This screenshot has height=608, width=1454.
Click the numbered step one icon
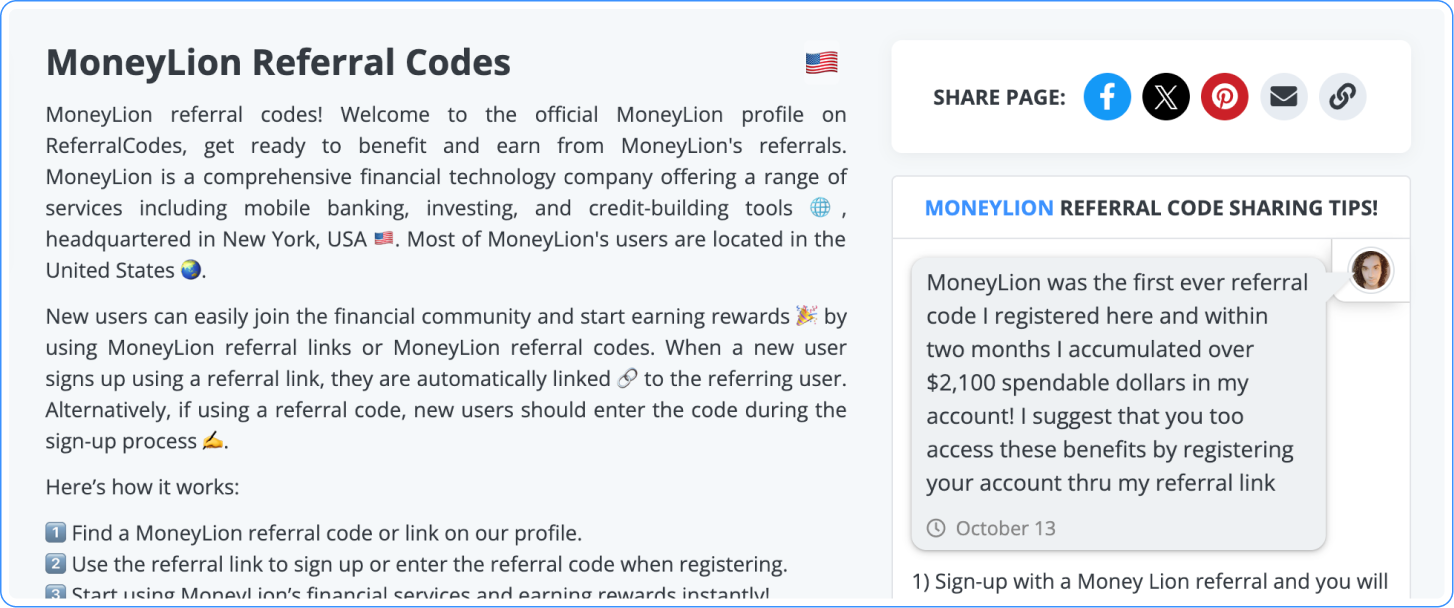54,532
